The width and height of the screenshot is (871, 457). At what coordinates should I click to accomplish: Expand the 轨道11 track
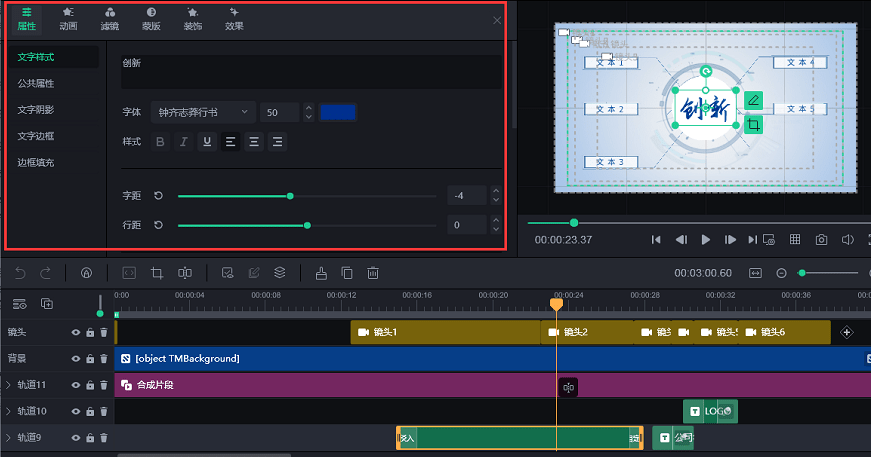(x=8, y=384)
